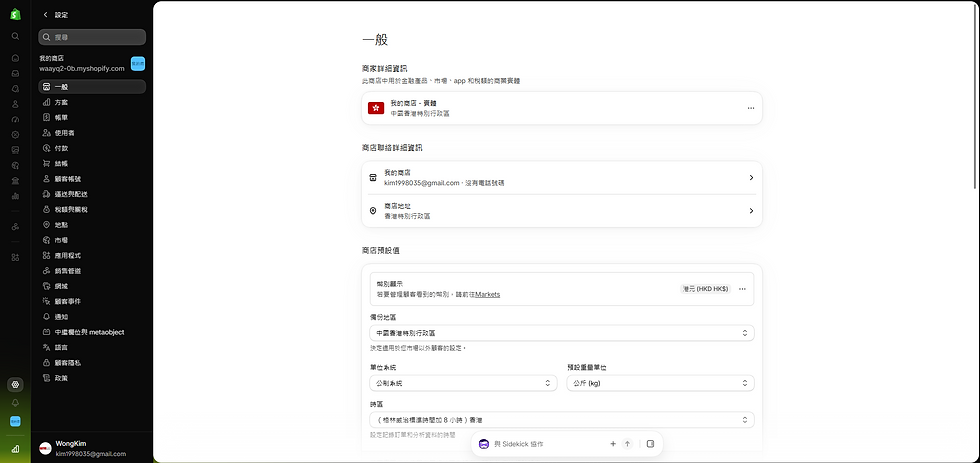This screenshot has height=463, width=980.
Task: Click the highlighted Settings gear in the rail
Action: [x=16, y=384]
